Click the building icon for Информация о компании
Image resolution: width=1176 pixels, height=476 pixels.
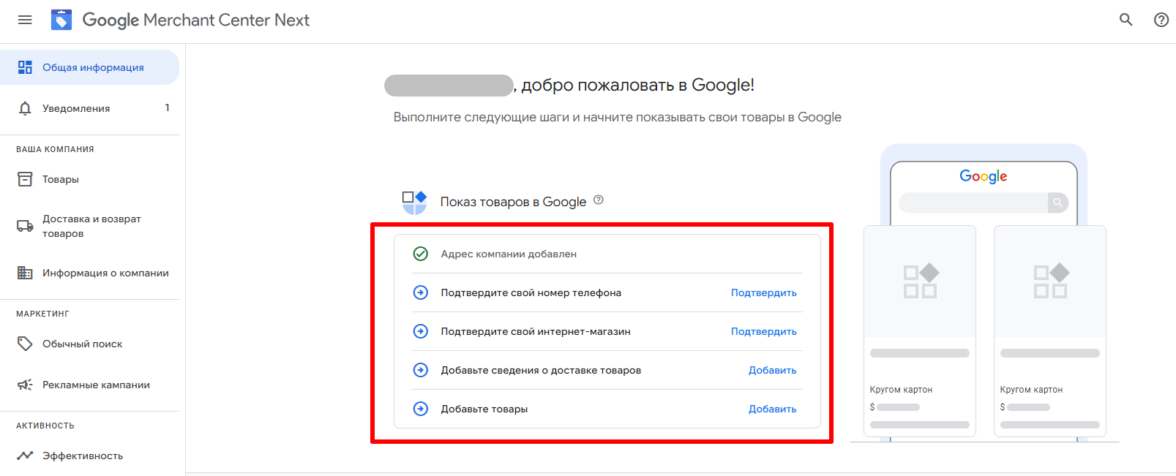25,273
